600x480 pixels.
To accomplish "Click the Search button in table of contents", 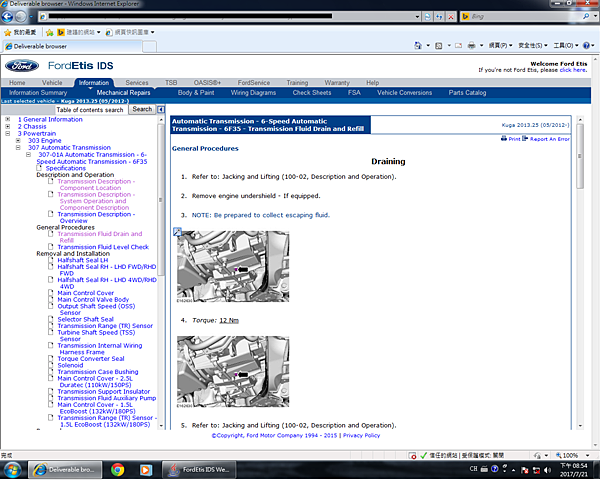I will 142,109.
